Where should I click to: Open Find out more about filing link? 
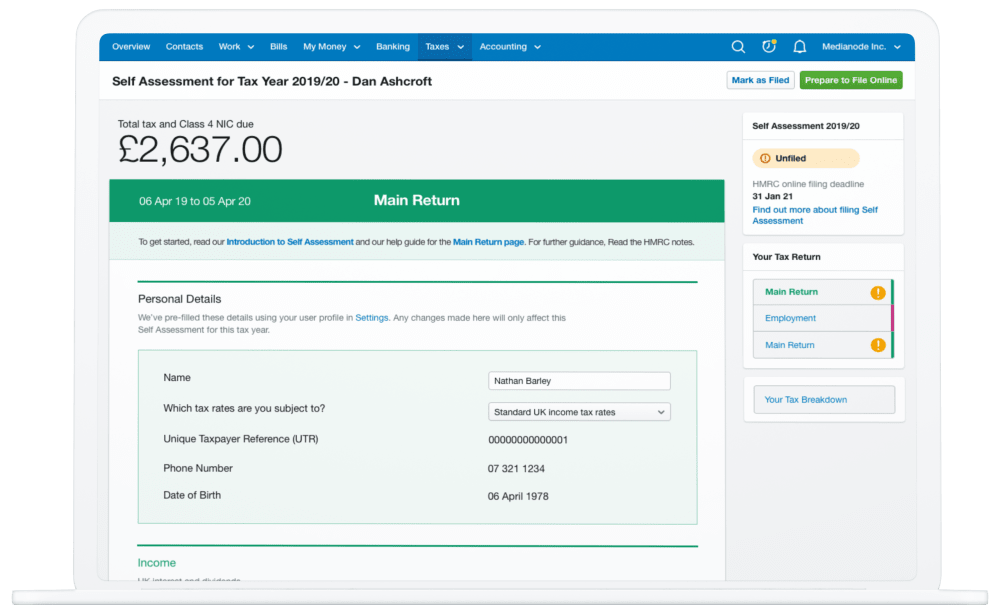[815, 215]
